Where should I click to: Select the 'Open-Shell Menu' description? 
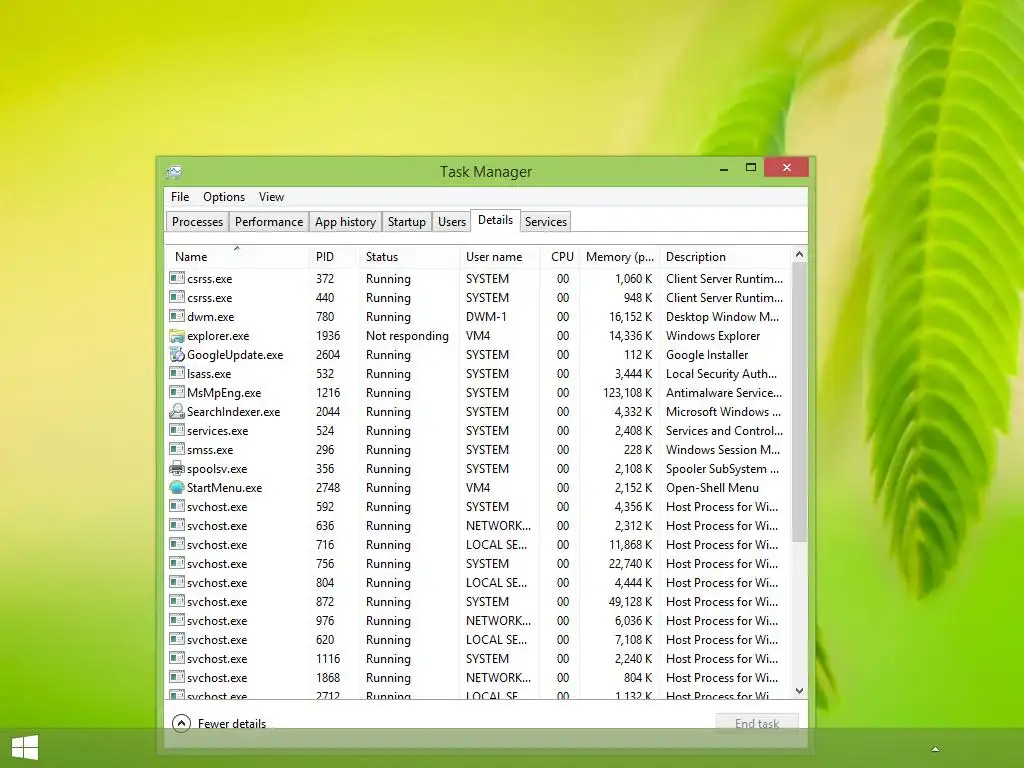pos(712,487)
